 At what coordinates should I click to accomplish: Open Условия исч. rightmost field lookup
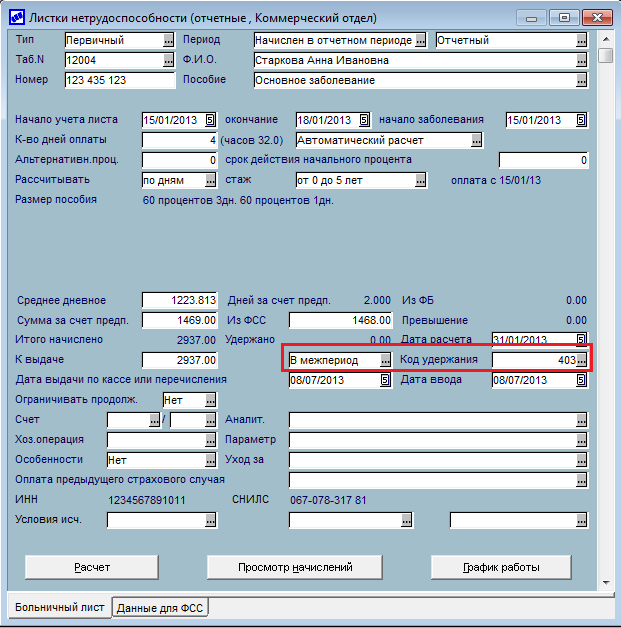581,520
